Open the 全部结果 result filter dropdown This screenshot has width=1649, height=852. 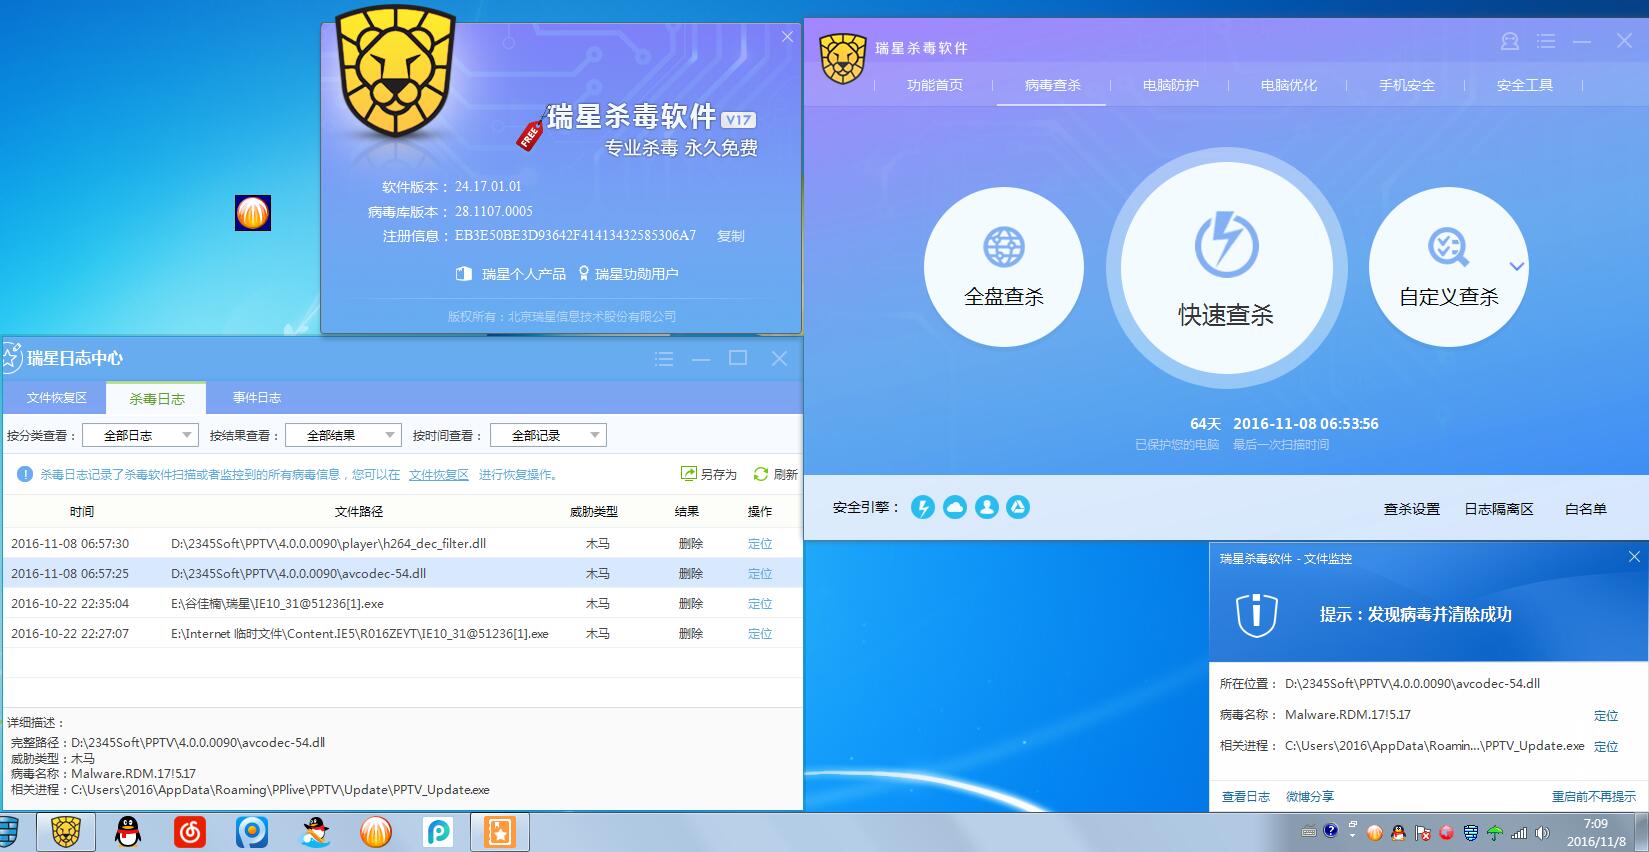(x=343, y=435)
